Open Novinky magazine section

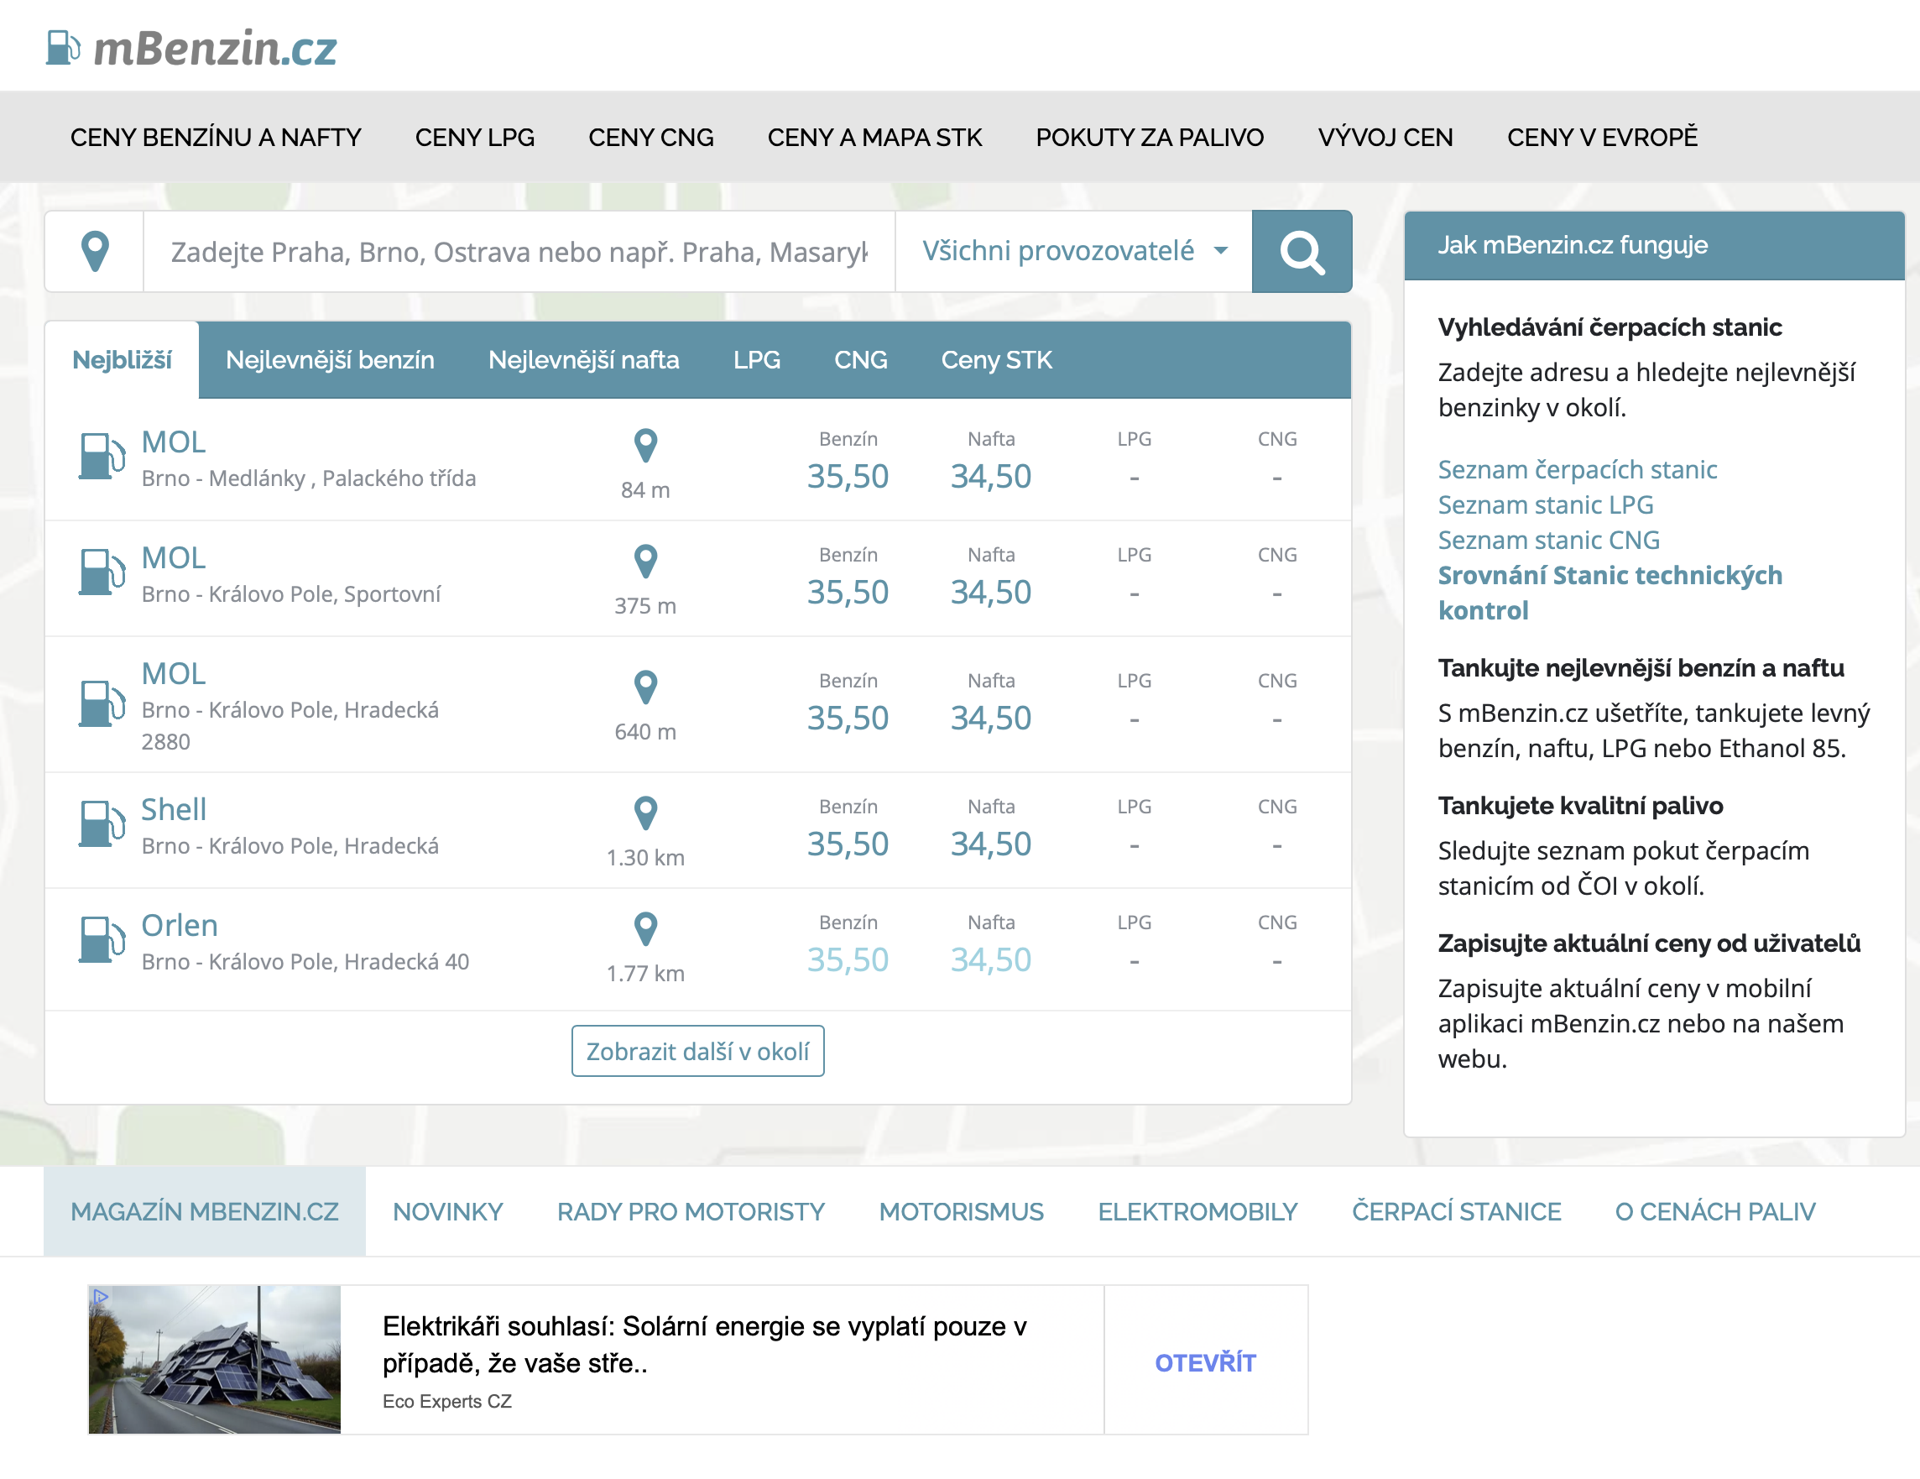[x=448, y=1212]
